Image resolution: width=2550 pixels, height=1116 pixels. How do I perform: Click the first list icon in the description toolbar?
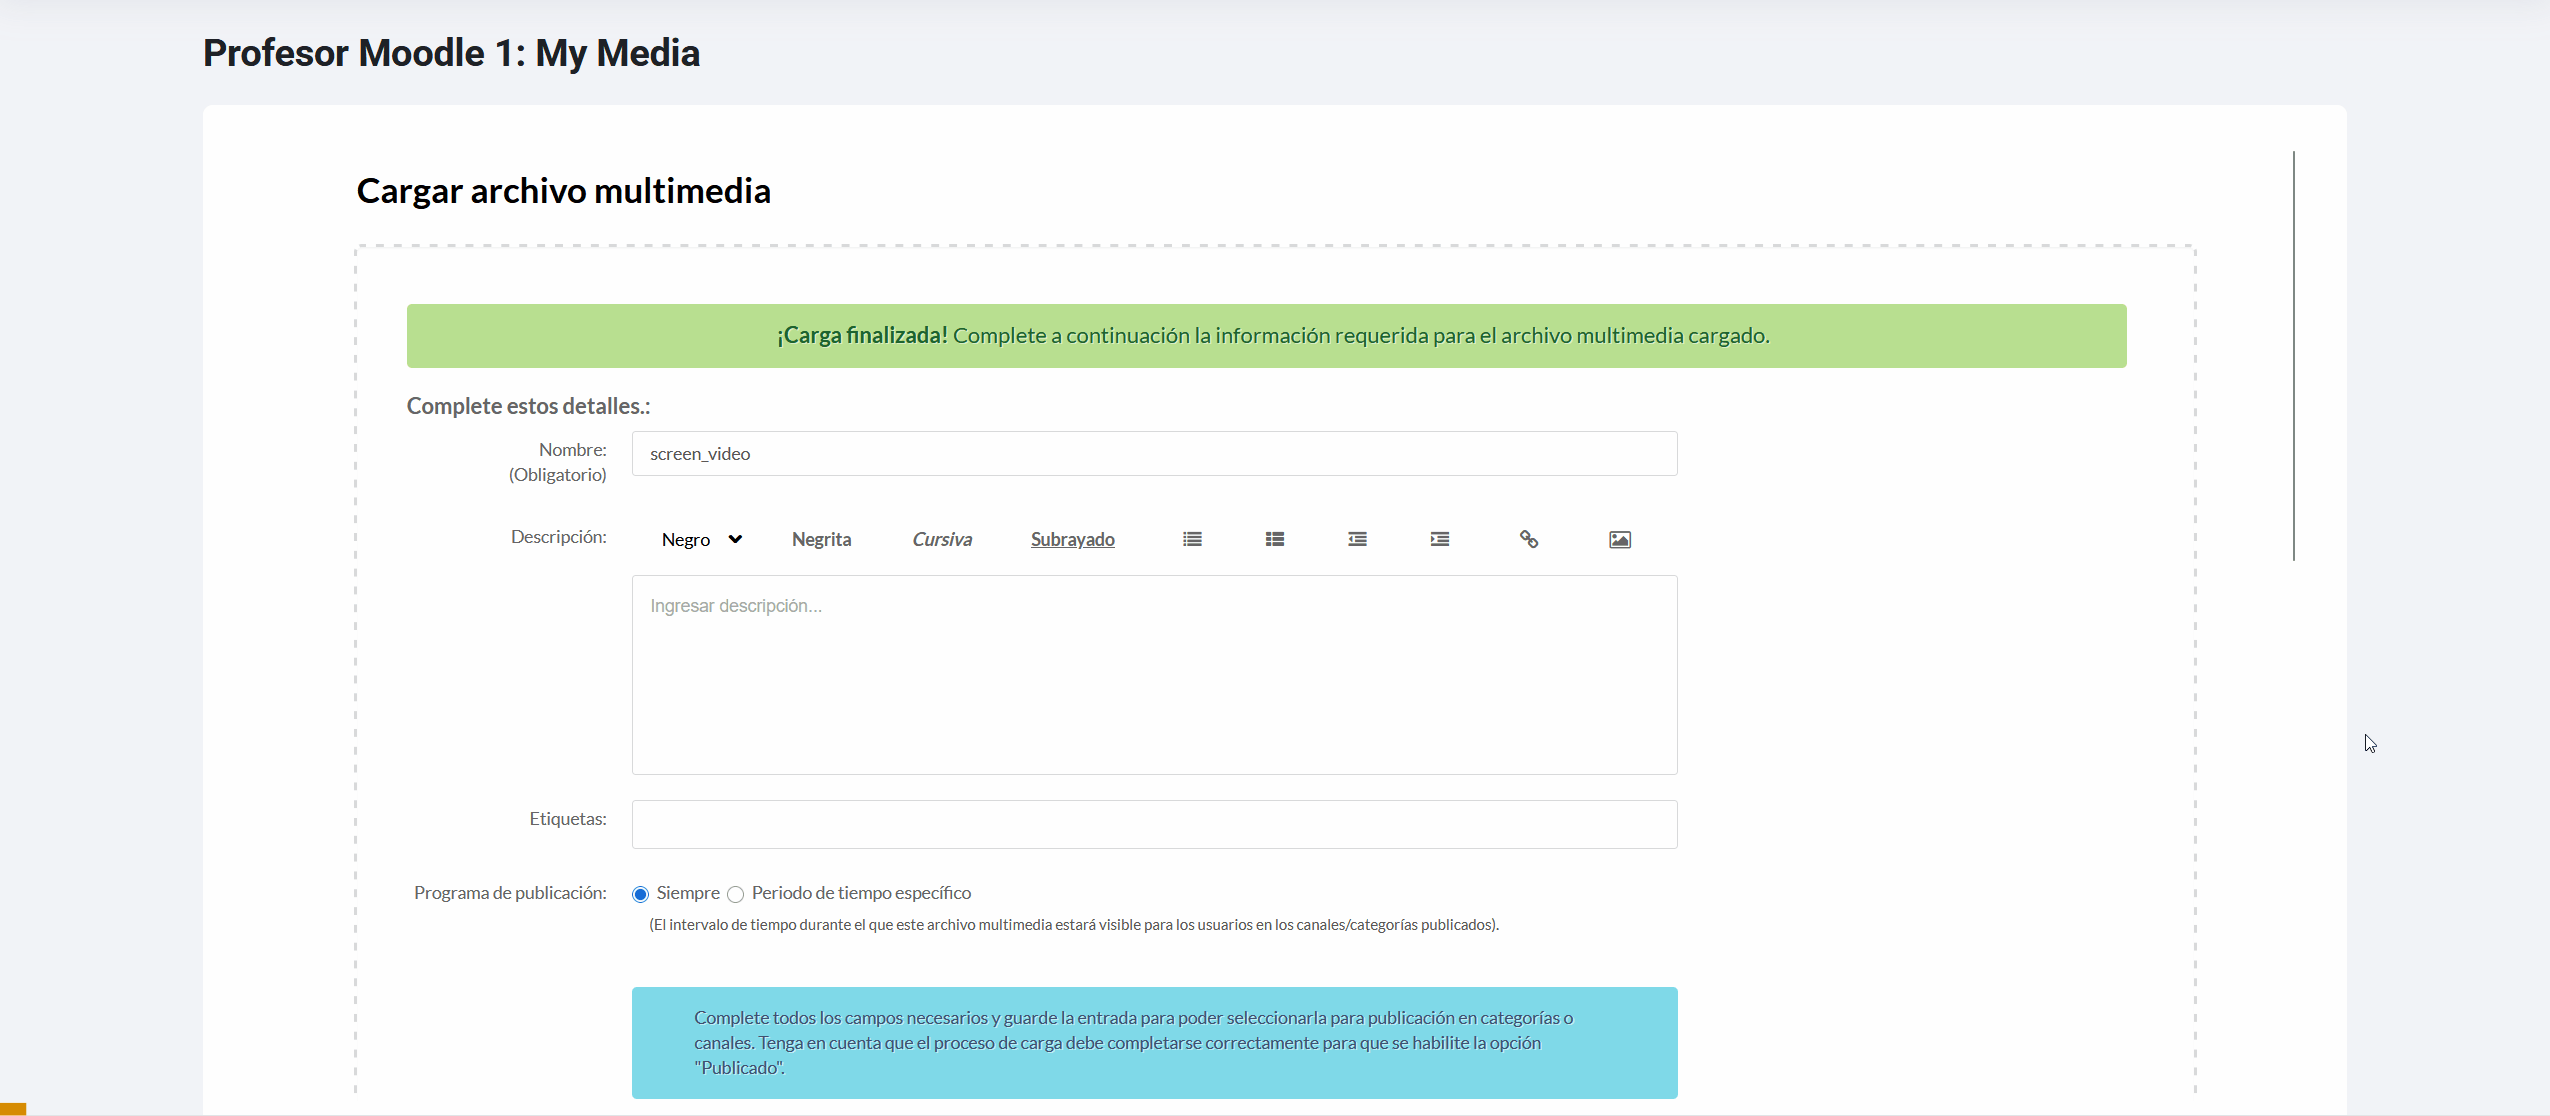pos(1192,539)
